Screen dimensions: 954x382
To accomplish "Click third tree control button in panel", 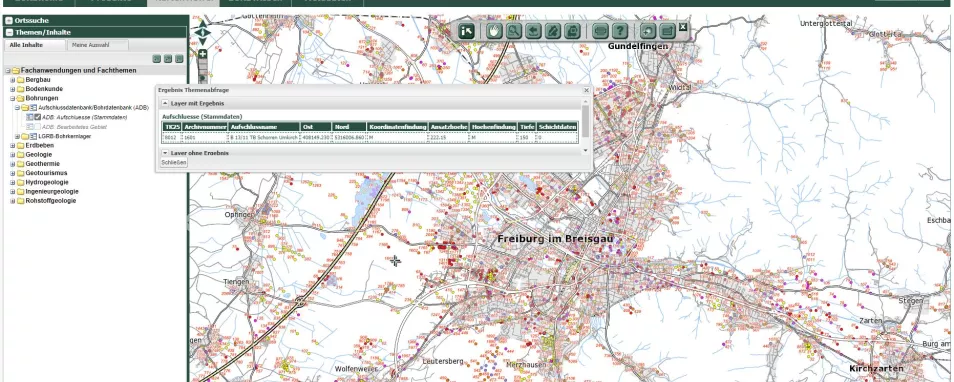I will tap(179, 59).
